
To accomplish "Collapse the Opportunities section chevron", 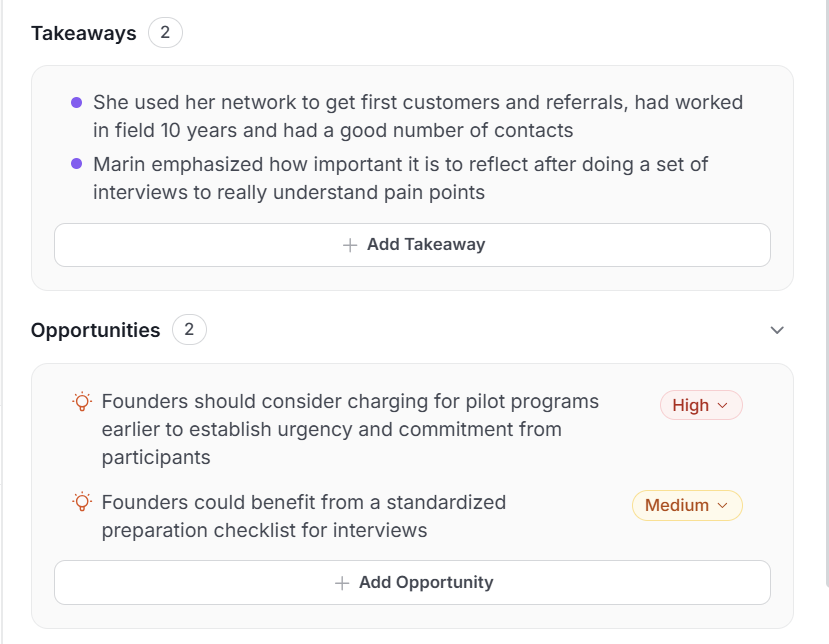I will (777, 330).
